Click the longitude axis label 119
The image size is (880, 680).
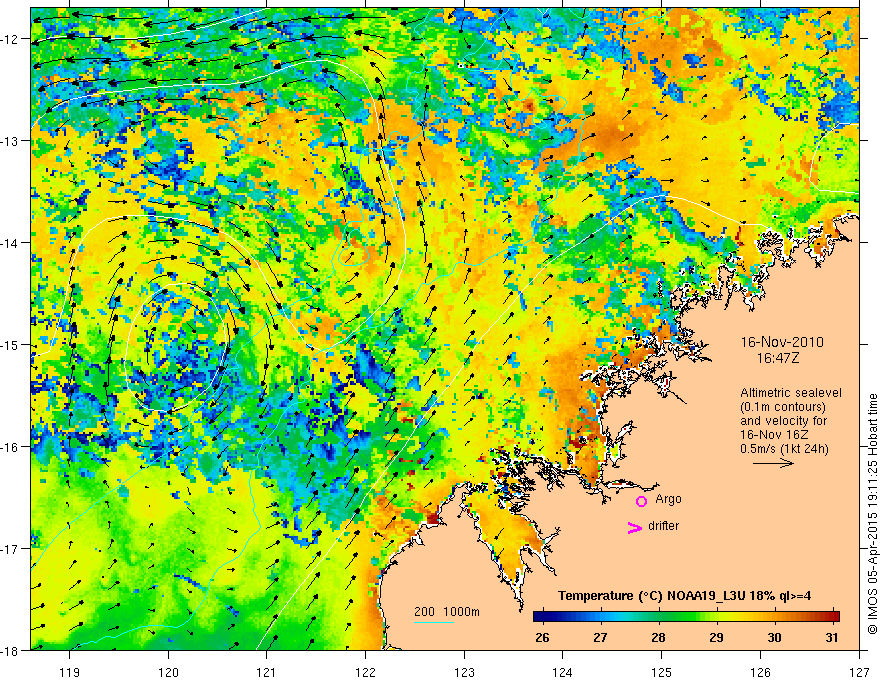(x=70, y=672)
